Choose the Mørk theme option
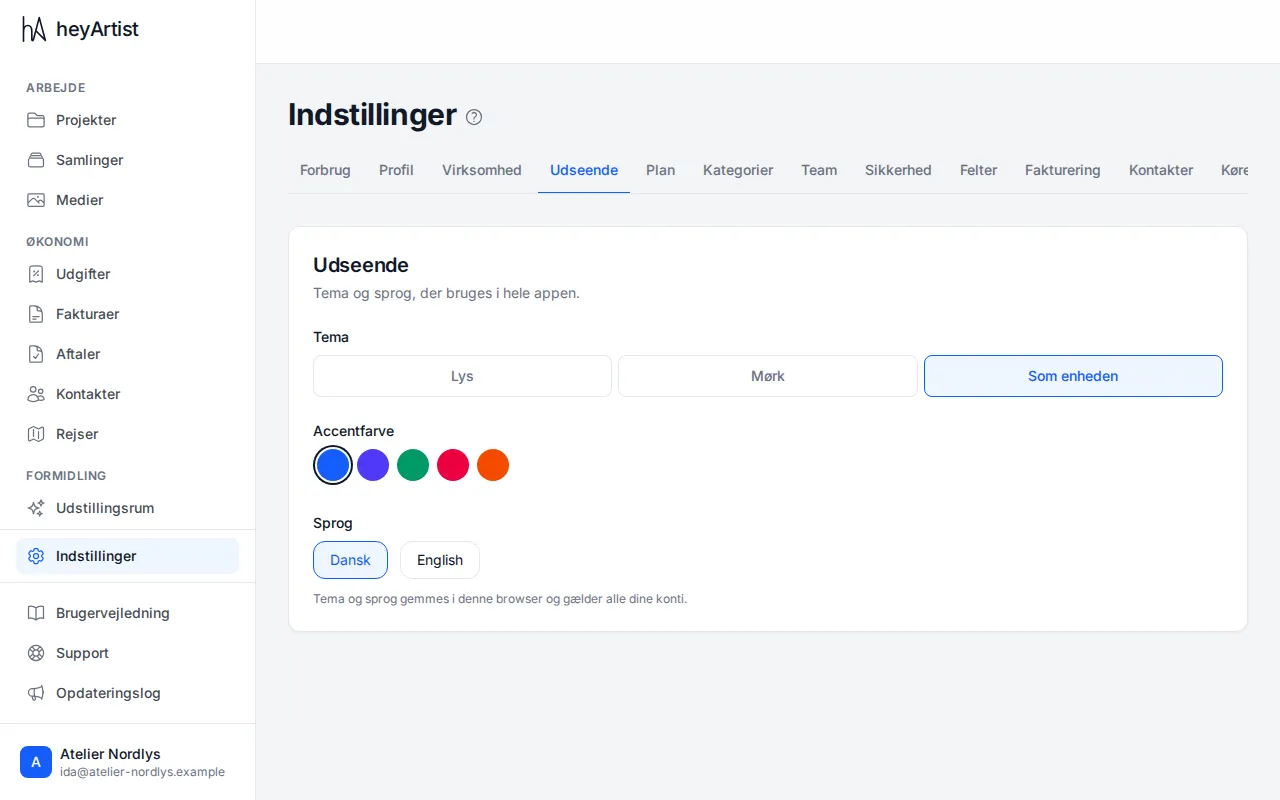The image size is (1280, 800). (768, 376)
